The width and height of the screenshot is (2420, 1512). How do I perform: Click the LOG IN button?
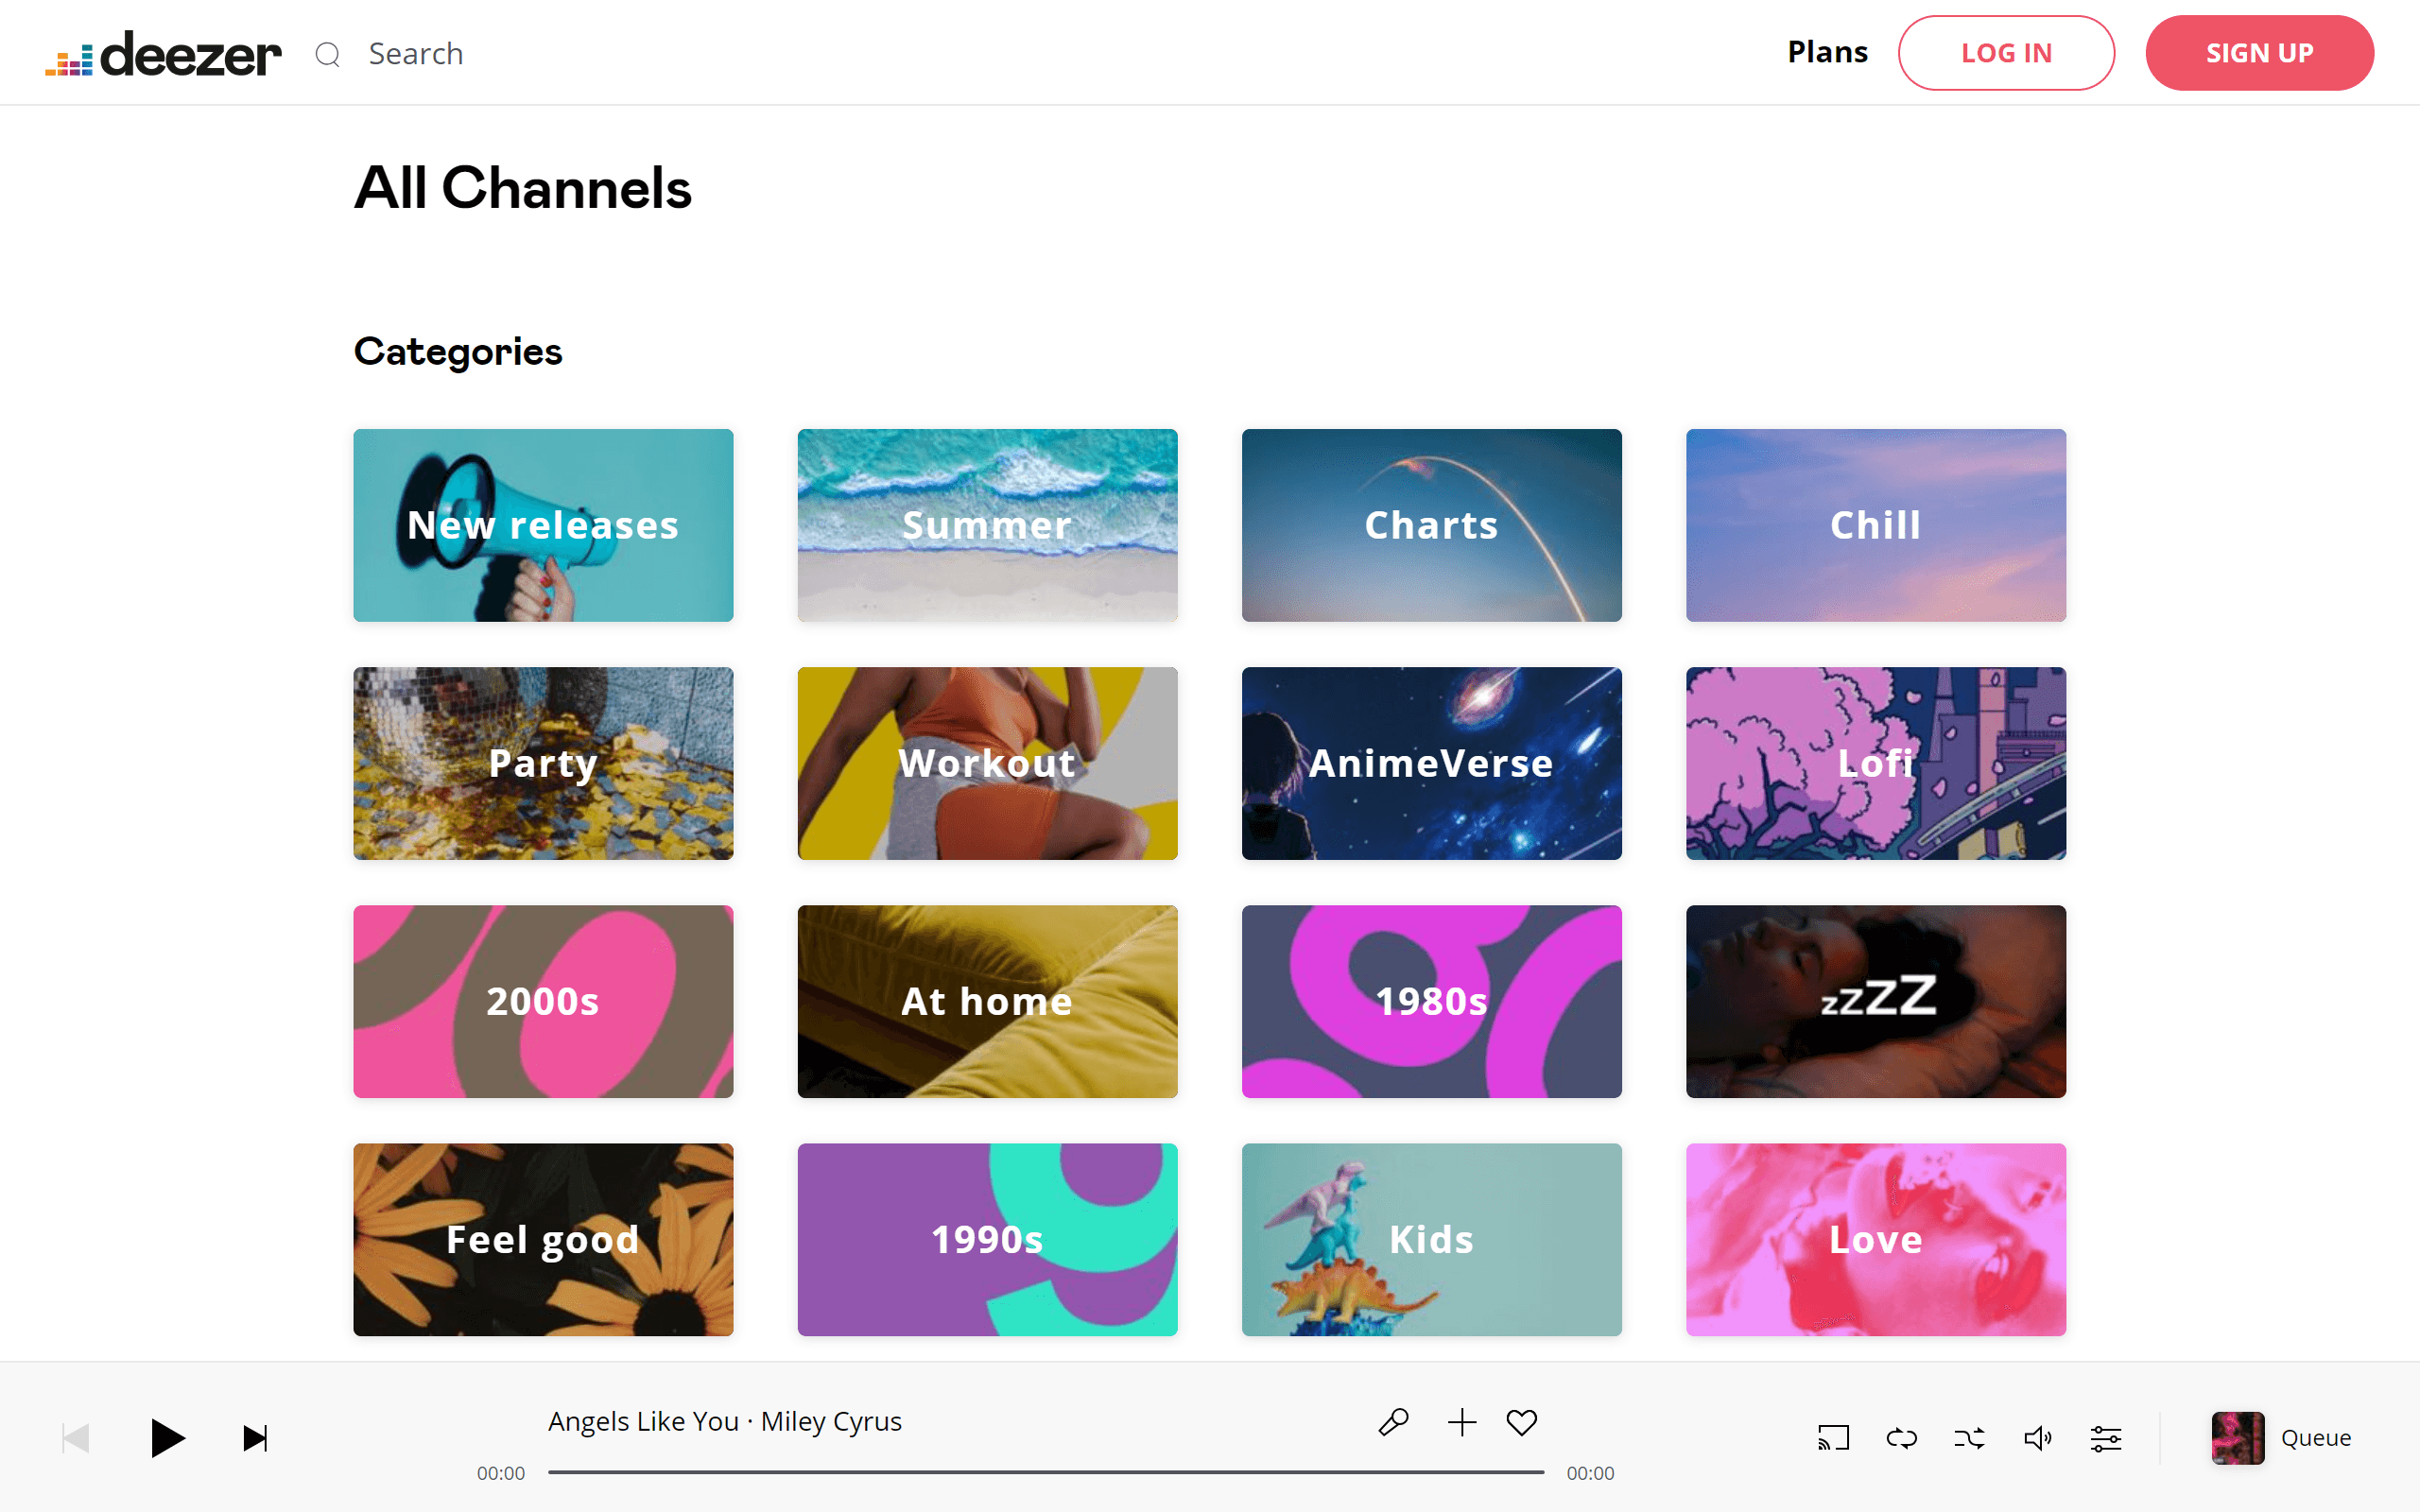click(x=2006, y=52)
